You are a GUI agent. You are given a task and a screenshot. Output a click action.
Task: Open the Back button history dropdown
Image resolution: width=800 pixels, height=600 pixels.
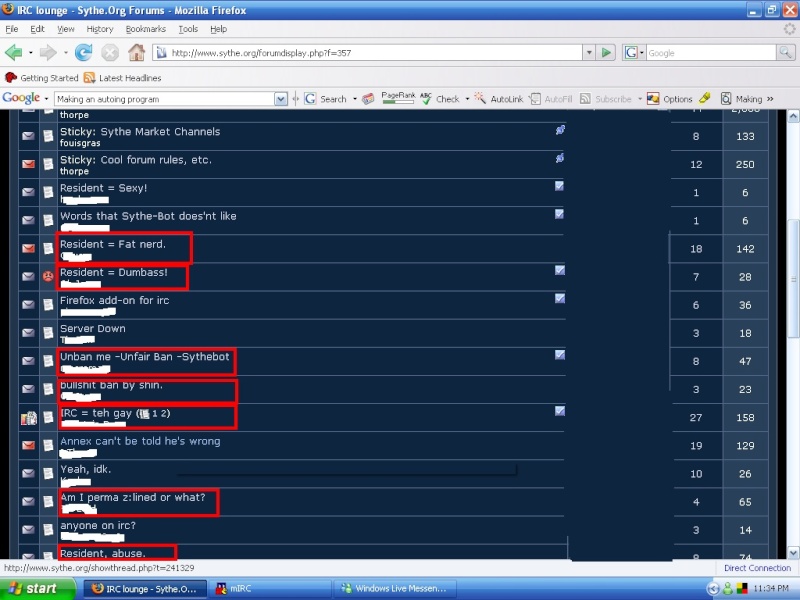coord(31,53)
